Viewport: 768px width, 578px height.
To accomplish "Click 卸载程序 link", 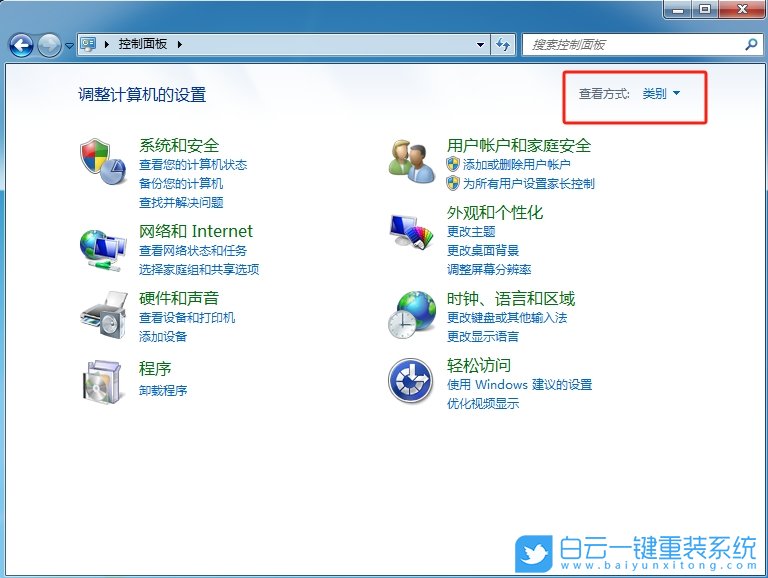I will coord(163,390).
